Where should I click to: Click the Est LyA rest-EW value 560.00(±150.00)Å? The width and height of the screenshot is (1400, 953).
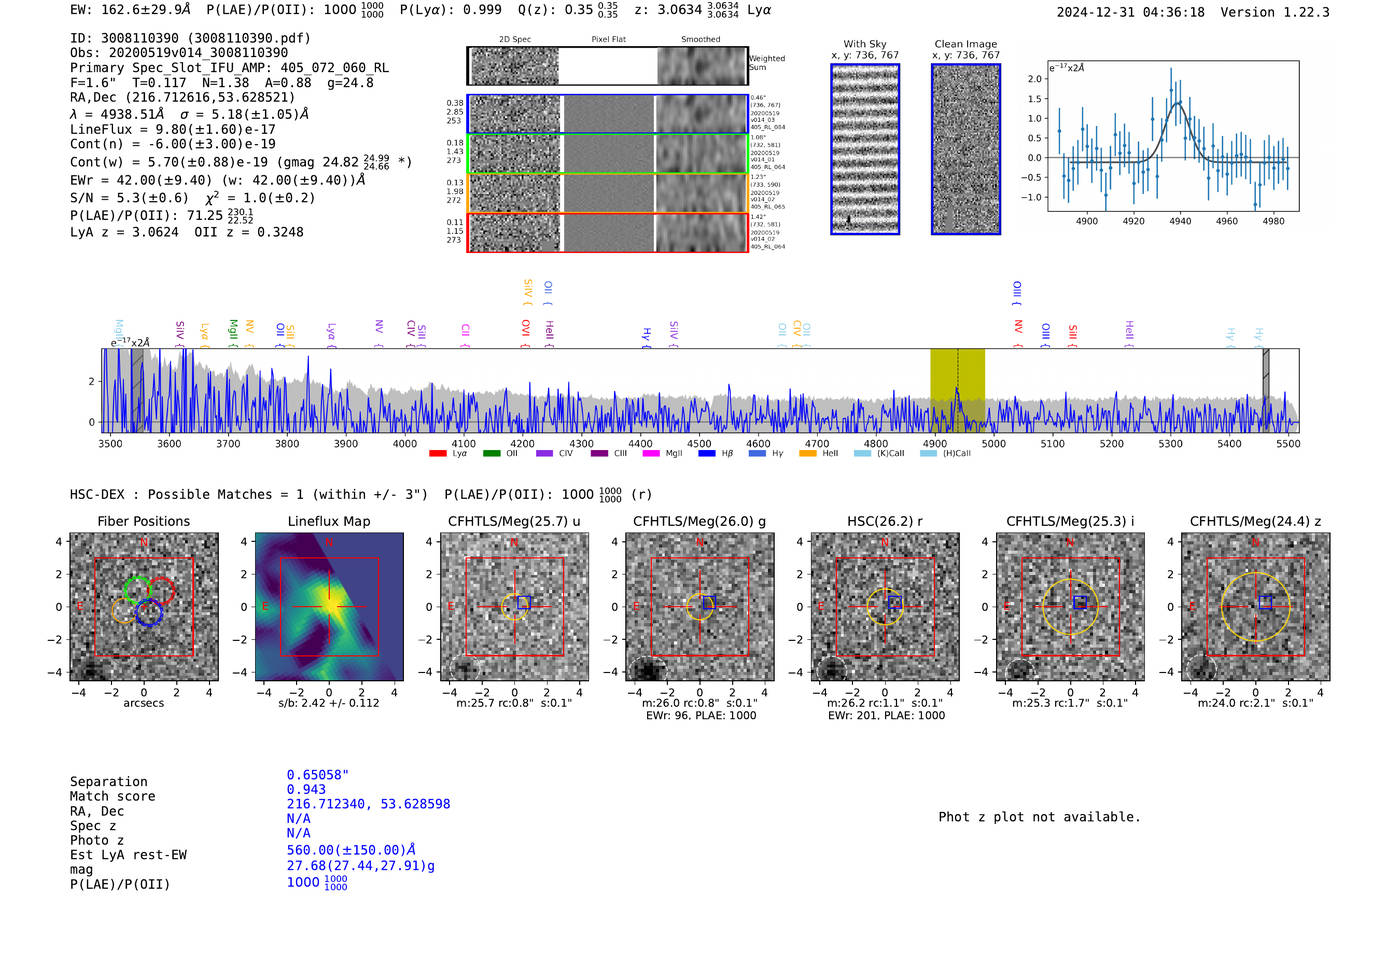point(351,850)
